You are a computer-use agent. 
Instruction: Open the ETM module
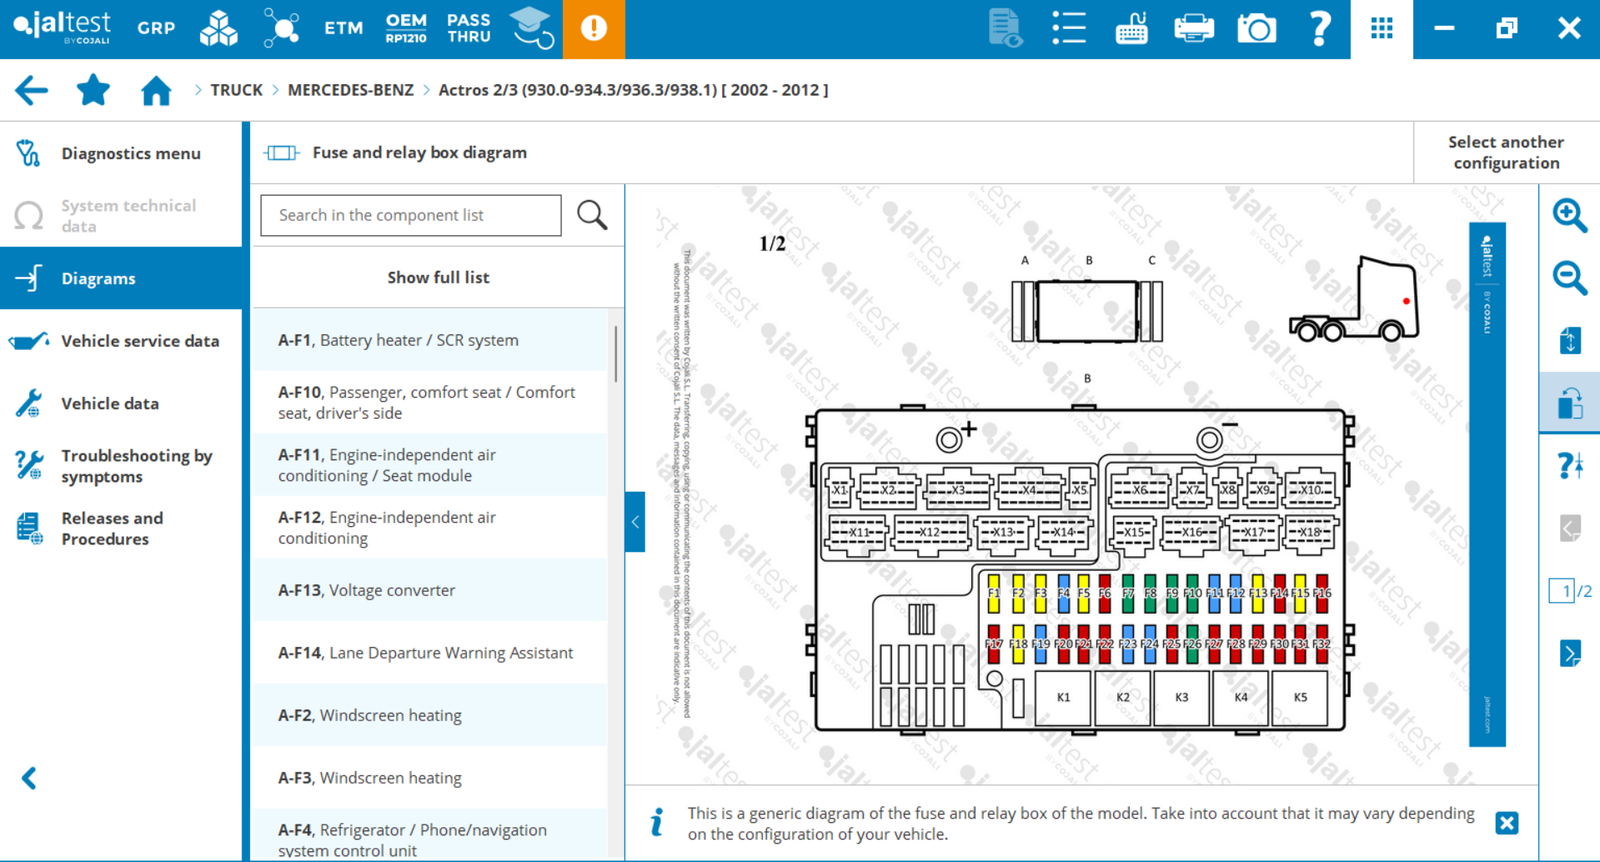click(x=343, y=28)
